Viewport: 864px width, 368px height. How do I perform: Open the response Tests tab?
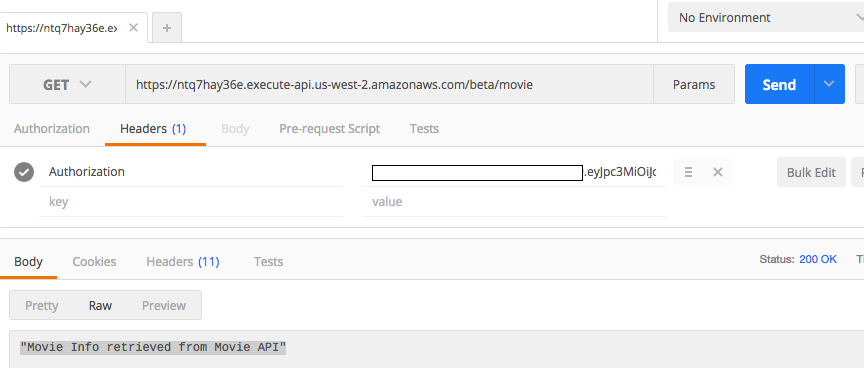[268, 262]
